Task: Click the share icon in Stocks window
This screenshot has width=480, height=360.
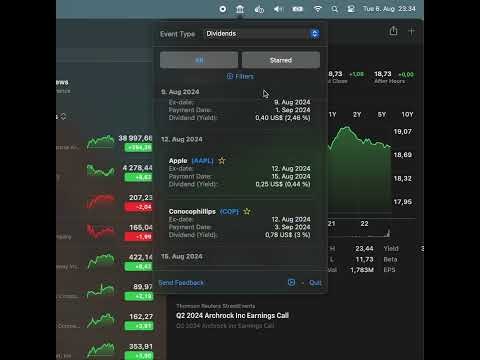Action: (x=393, y=31)
